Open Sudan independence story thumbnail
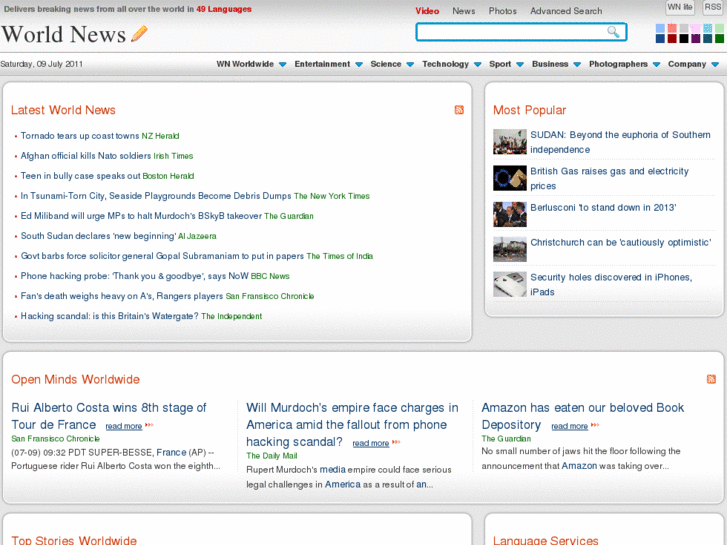This screenshot has width=727, height=545. click(x=510, y=142)
